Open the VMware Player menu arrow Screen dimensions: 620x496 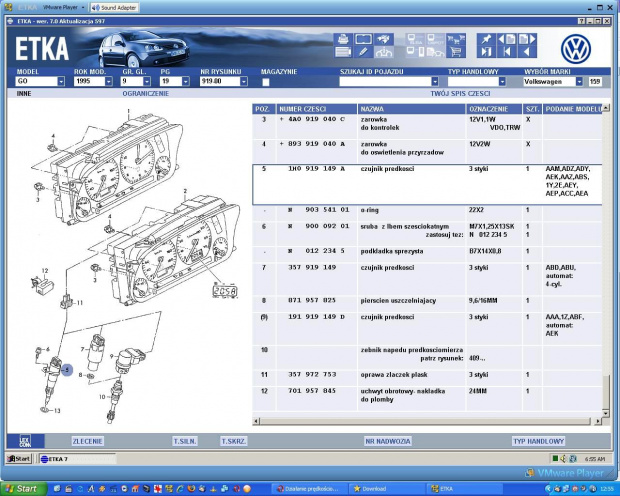pyautogui.click(x=83, y=8)
